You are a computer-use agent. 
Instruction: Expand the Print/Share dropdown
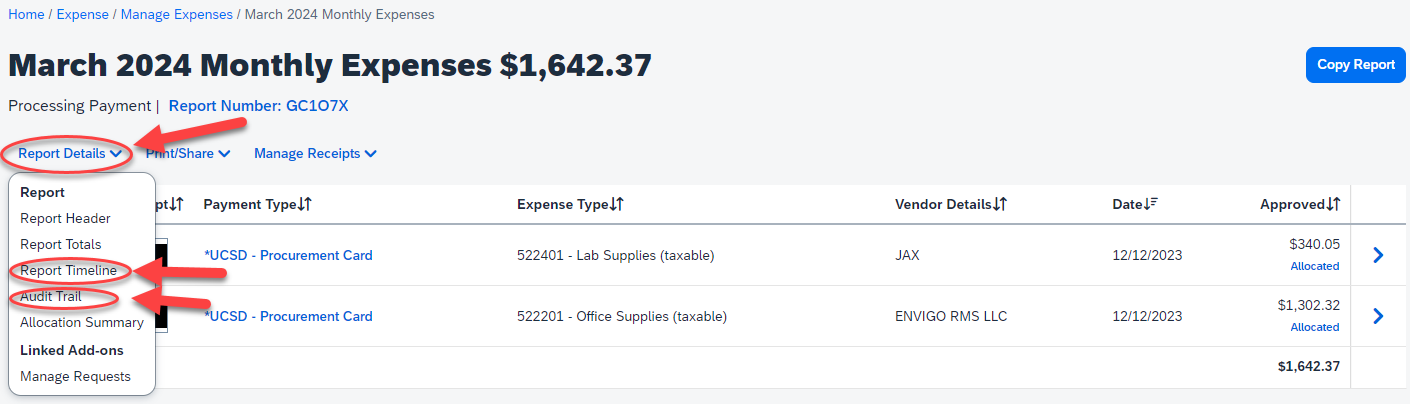click(188, 154)
